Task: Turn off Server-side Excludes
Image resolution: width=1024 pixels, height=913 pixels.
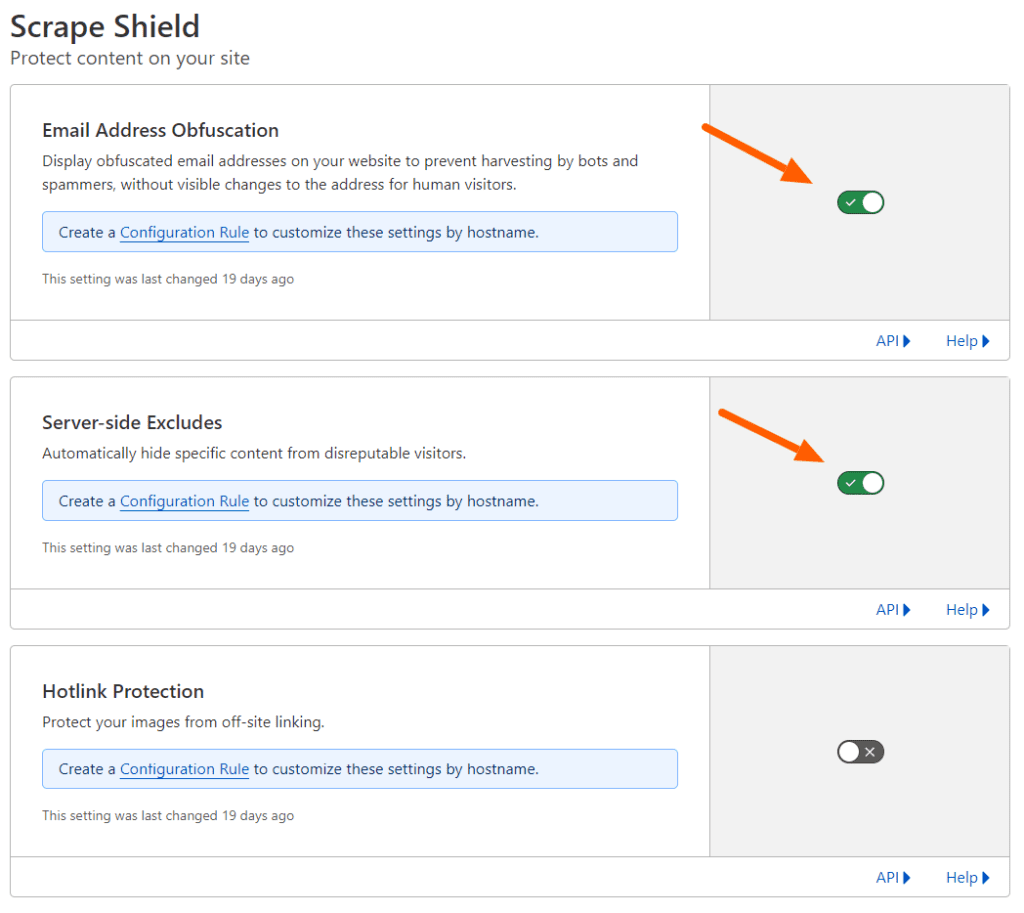Action: click(x=860, y=483)
